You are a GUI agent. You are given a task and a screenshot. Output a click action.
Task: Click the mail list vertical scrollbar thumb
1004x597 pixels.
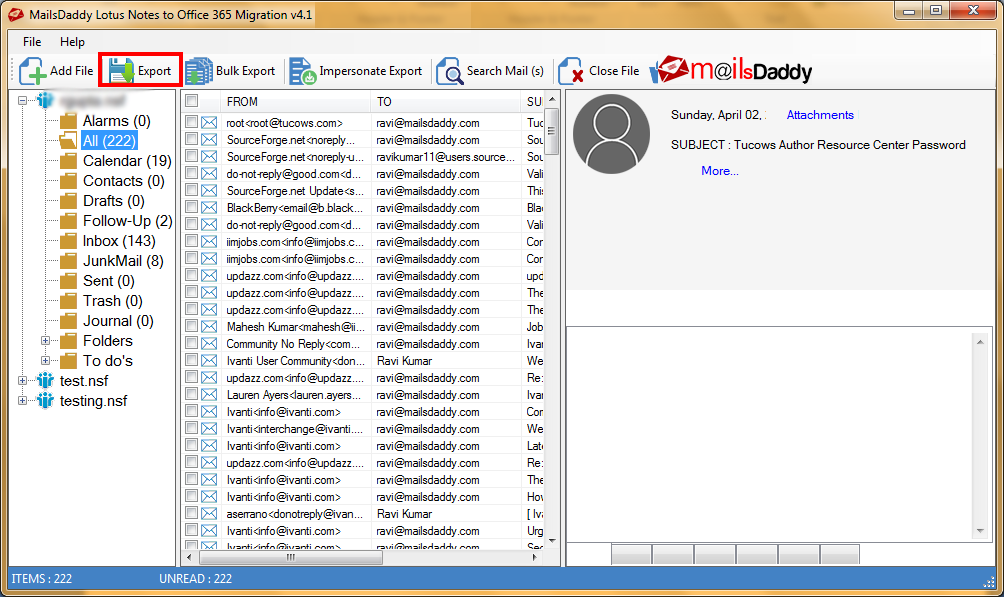[x=552, y=131]
